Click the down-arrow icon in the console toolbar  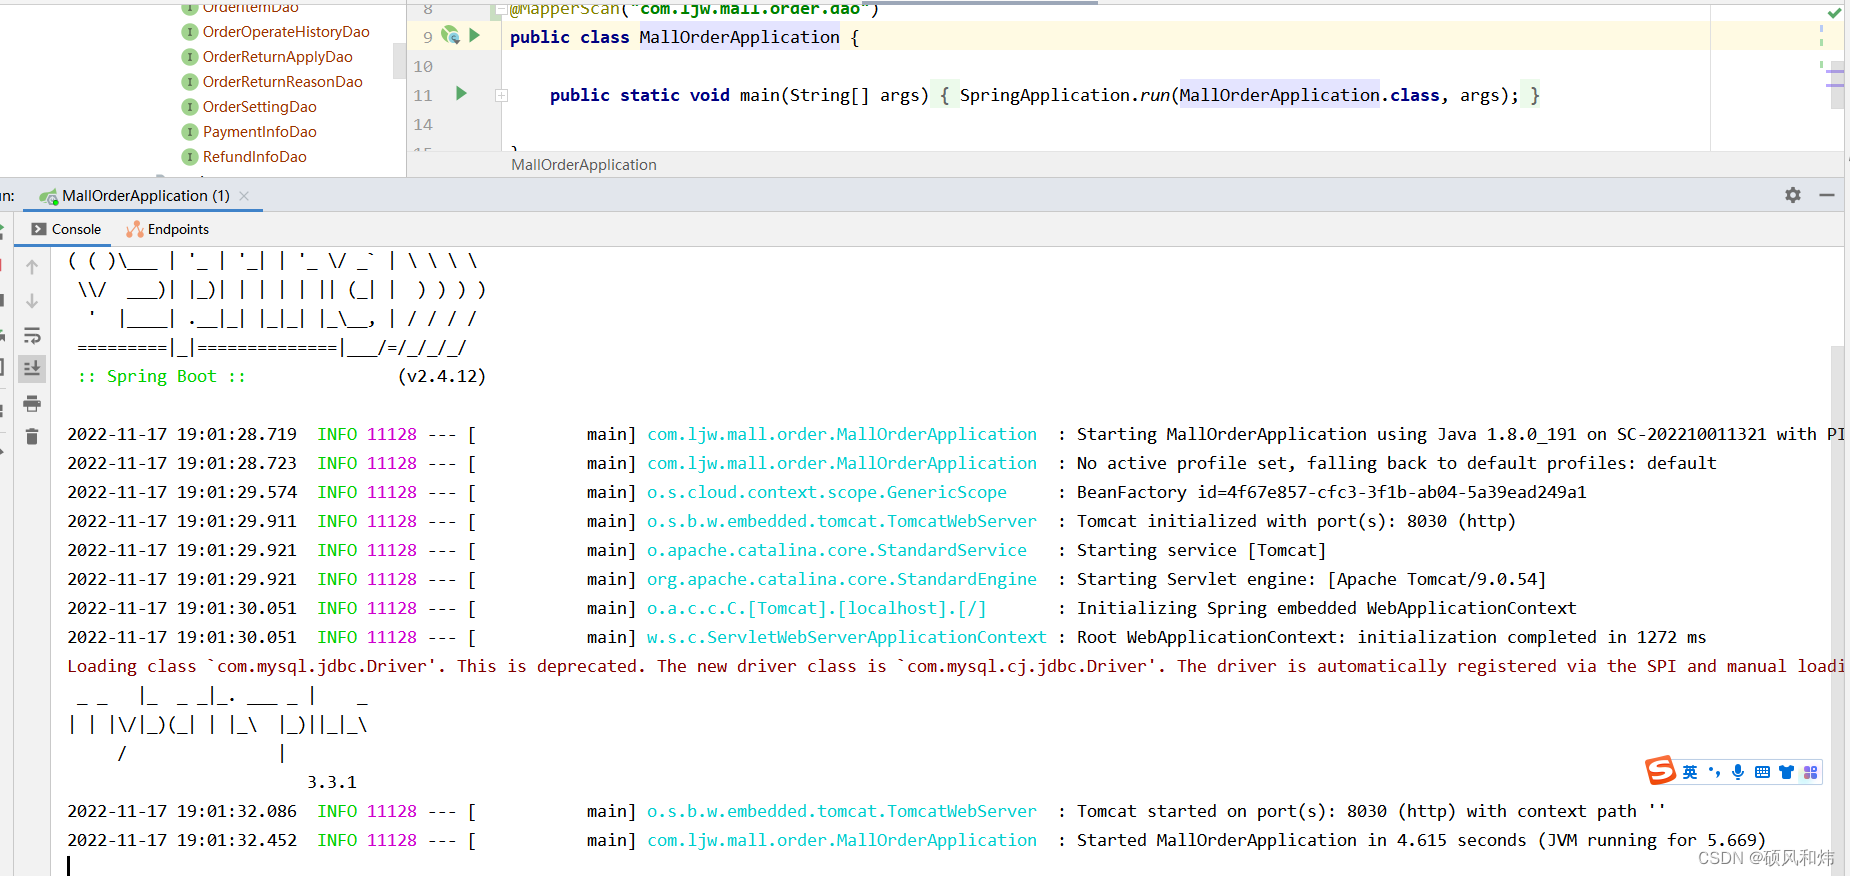(x=32, y=301)
